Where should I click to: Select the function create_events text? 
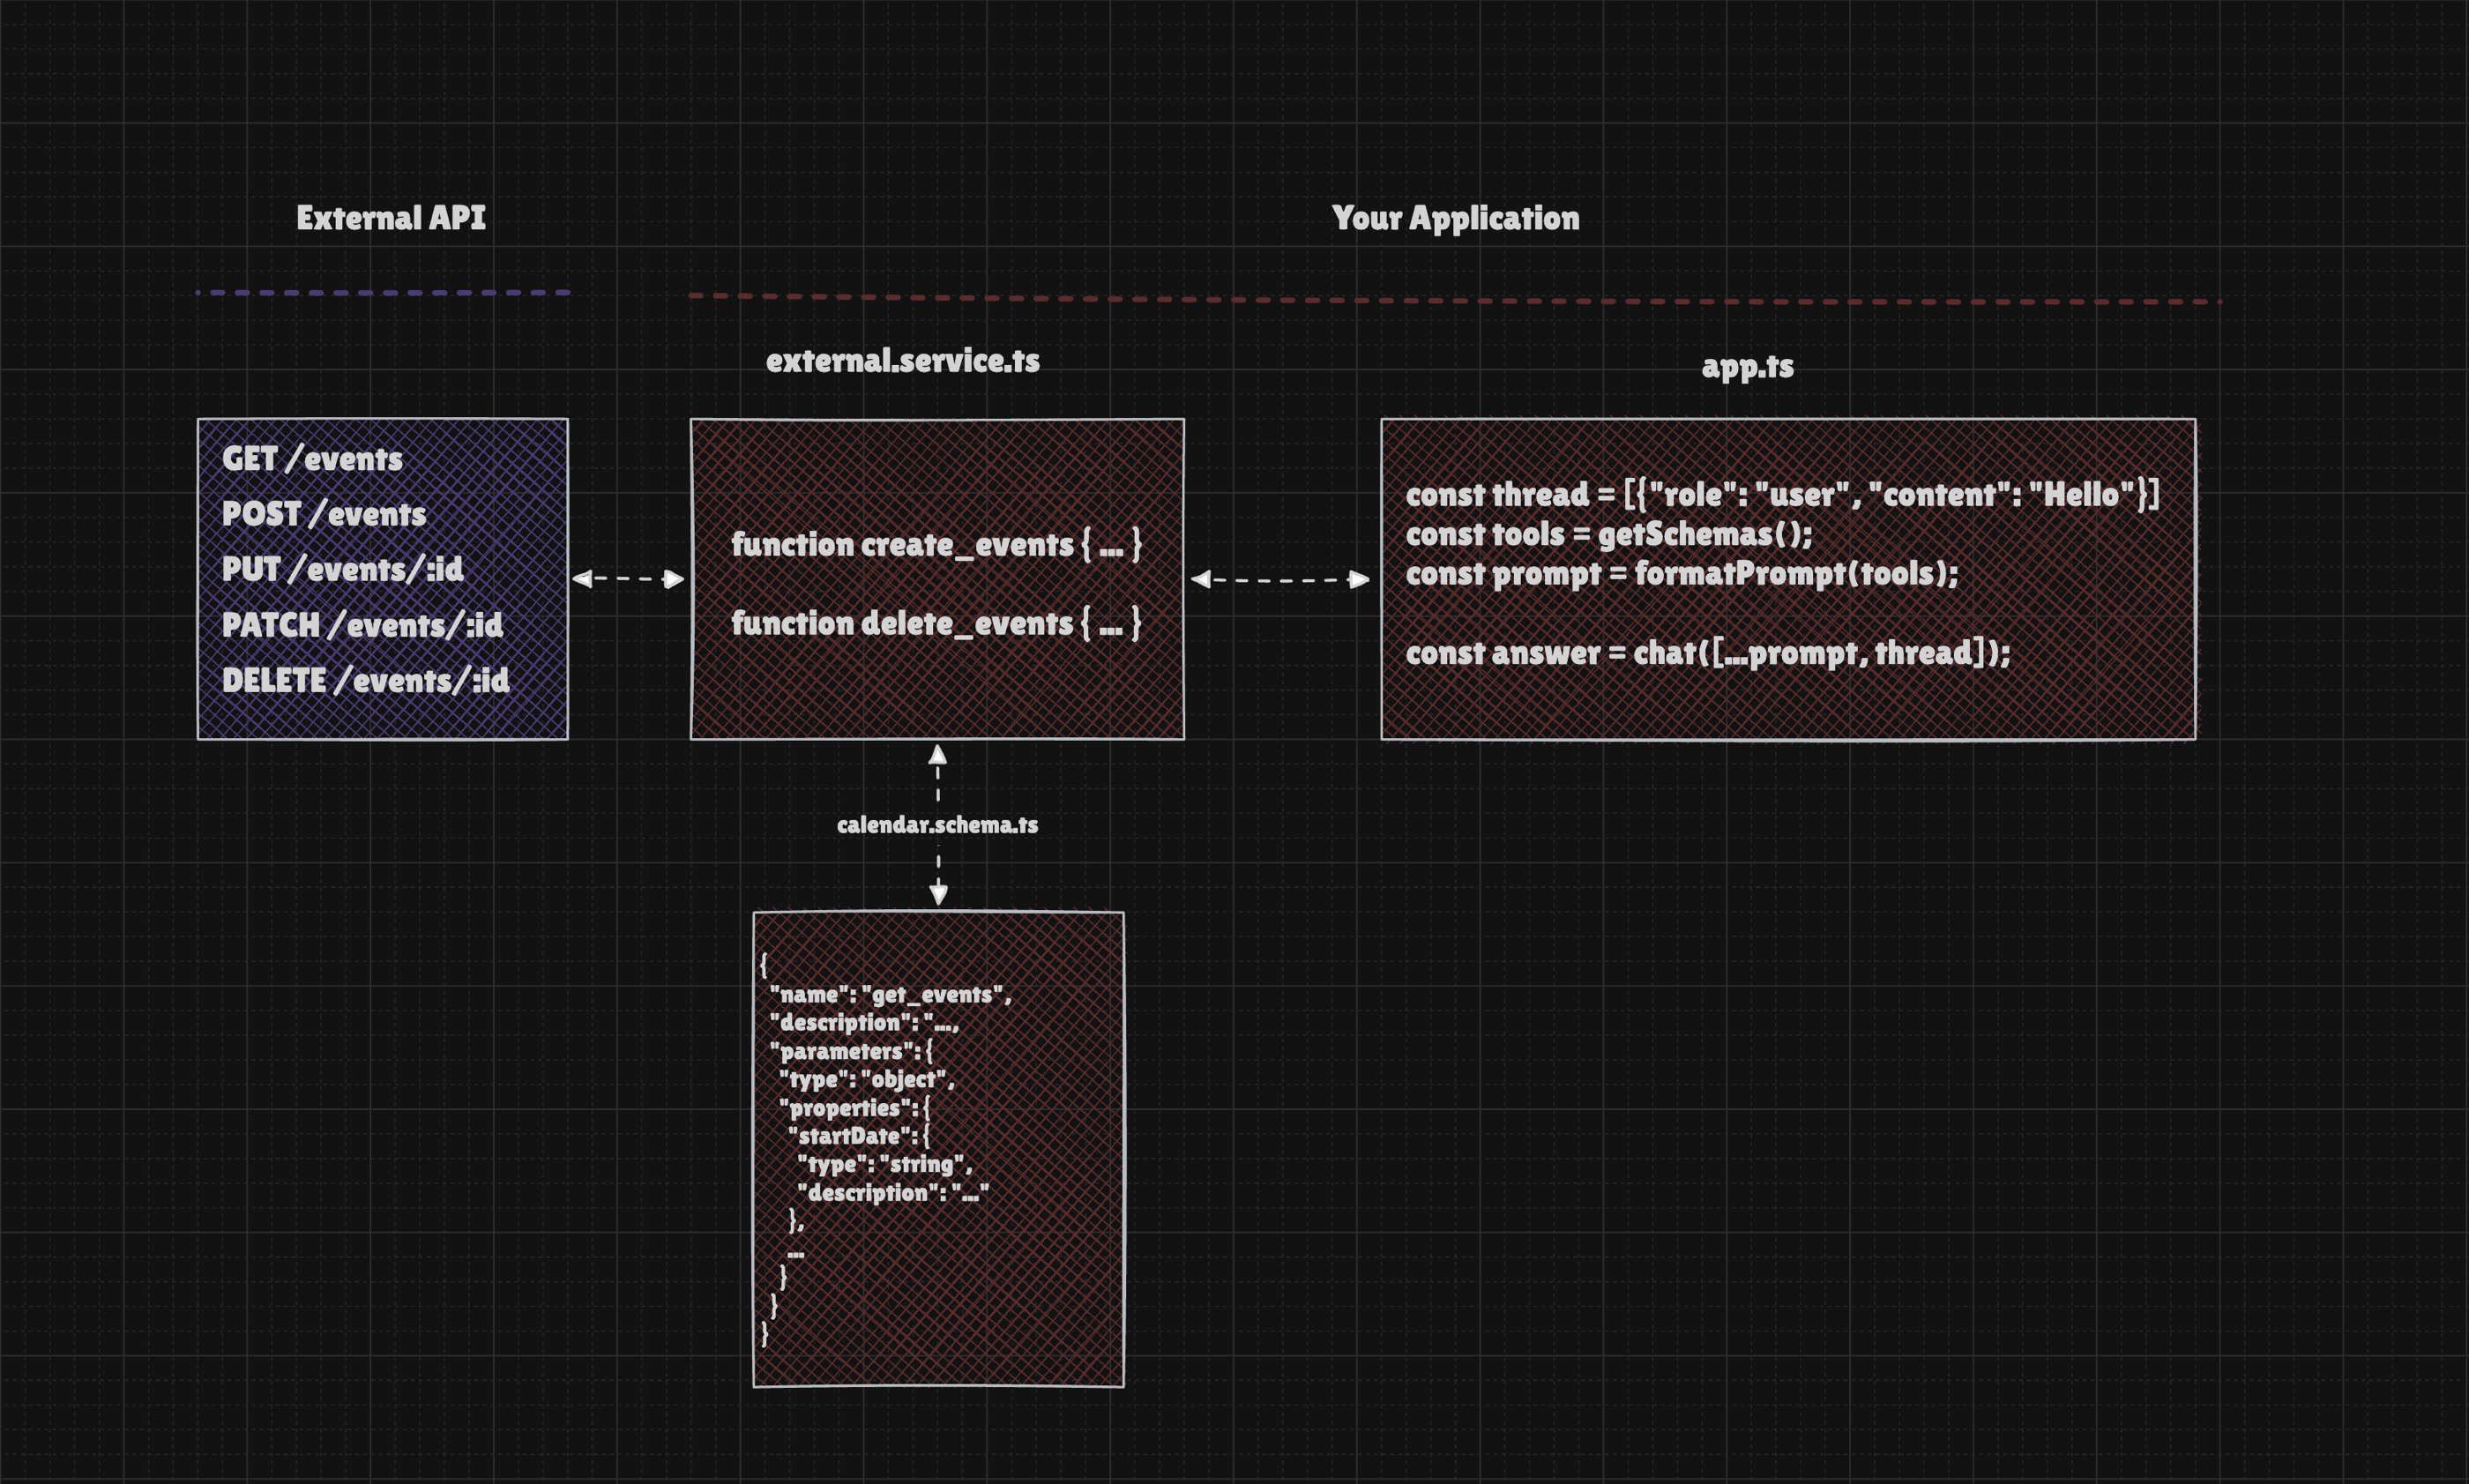(x=935, y=545)
